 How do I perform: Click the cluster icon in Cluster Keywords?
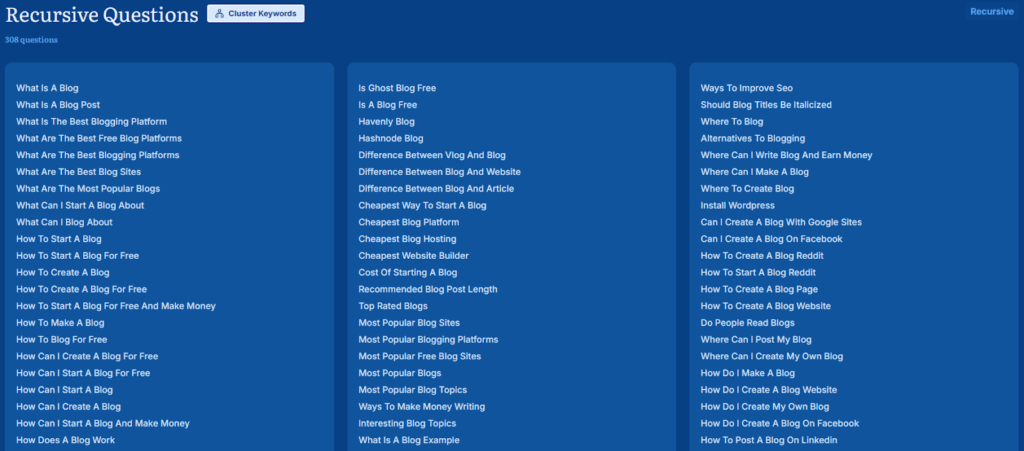(x=220, y=14)
